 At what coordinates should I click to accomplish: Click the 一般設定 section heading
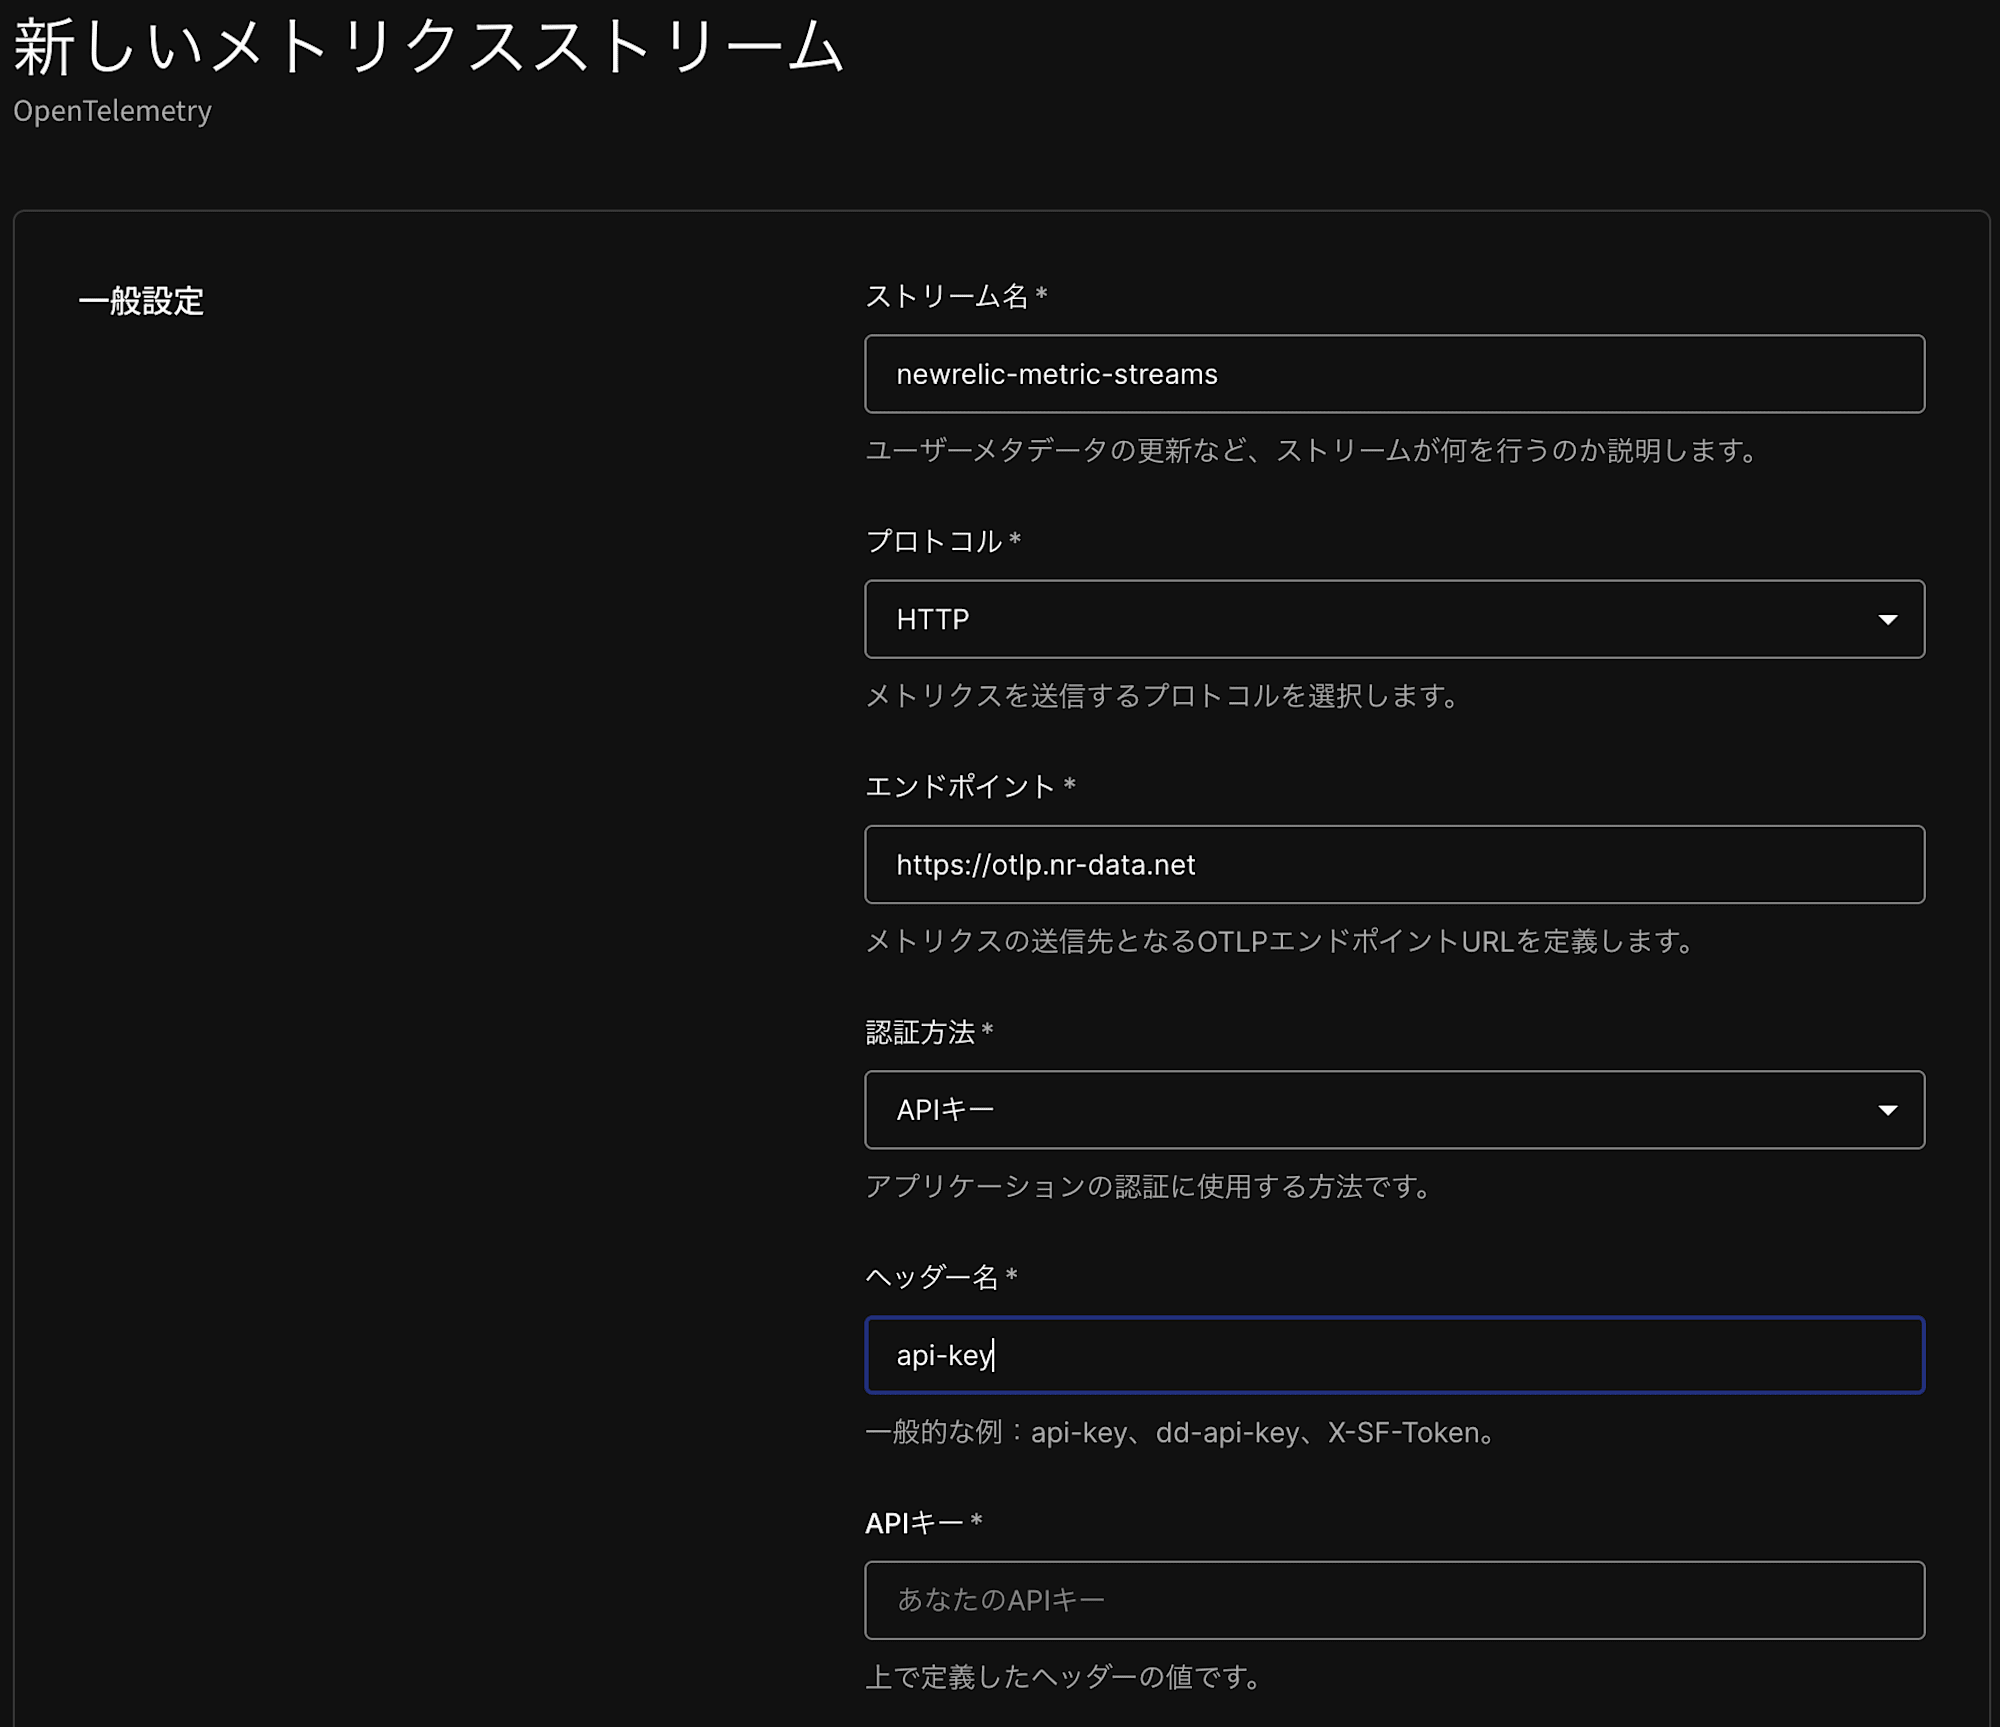click(x=141, y=301)
